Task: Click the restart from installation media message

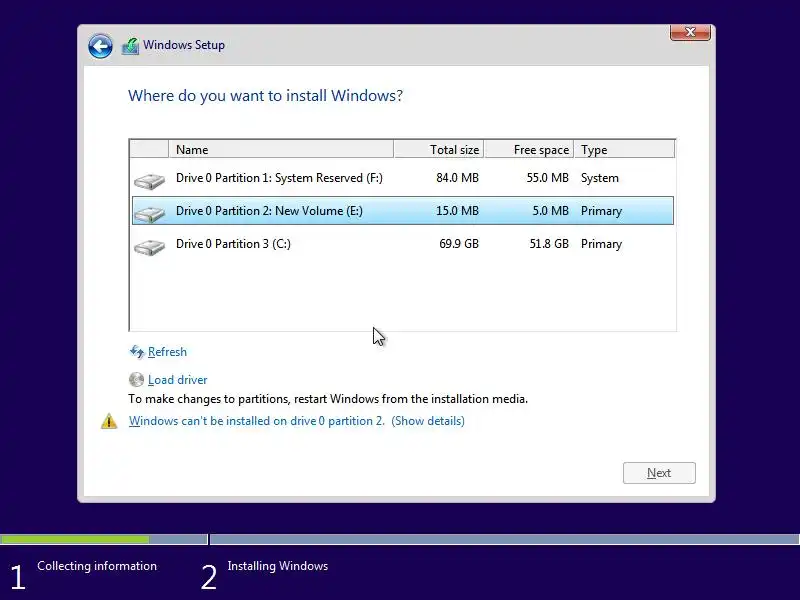Action: click(x=328, y=399)
